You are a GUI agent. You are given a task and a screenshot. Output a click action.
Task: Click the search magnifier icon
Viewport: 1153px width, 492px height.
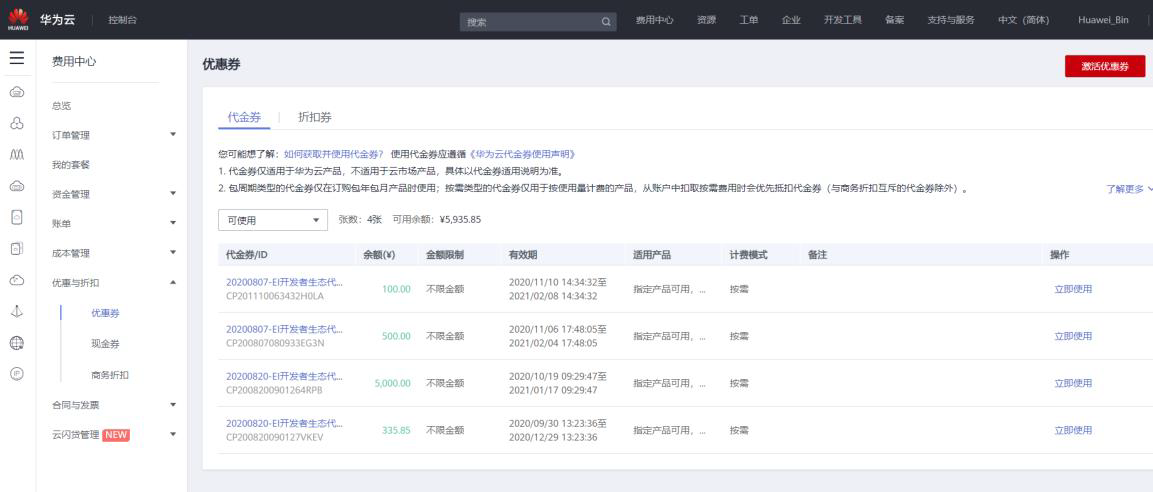[x=606, y=22]
